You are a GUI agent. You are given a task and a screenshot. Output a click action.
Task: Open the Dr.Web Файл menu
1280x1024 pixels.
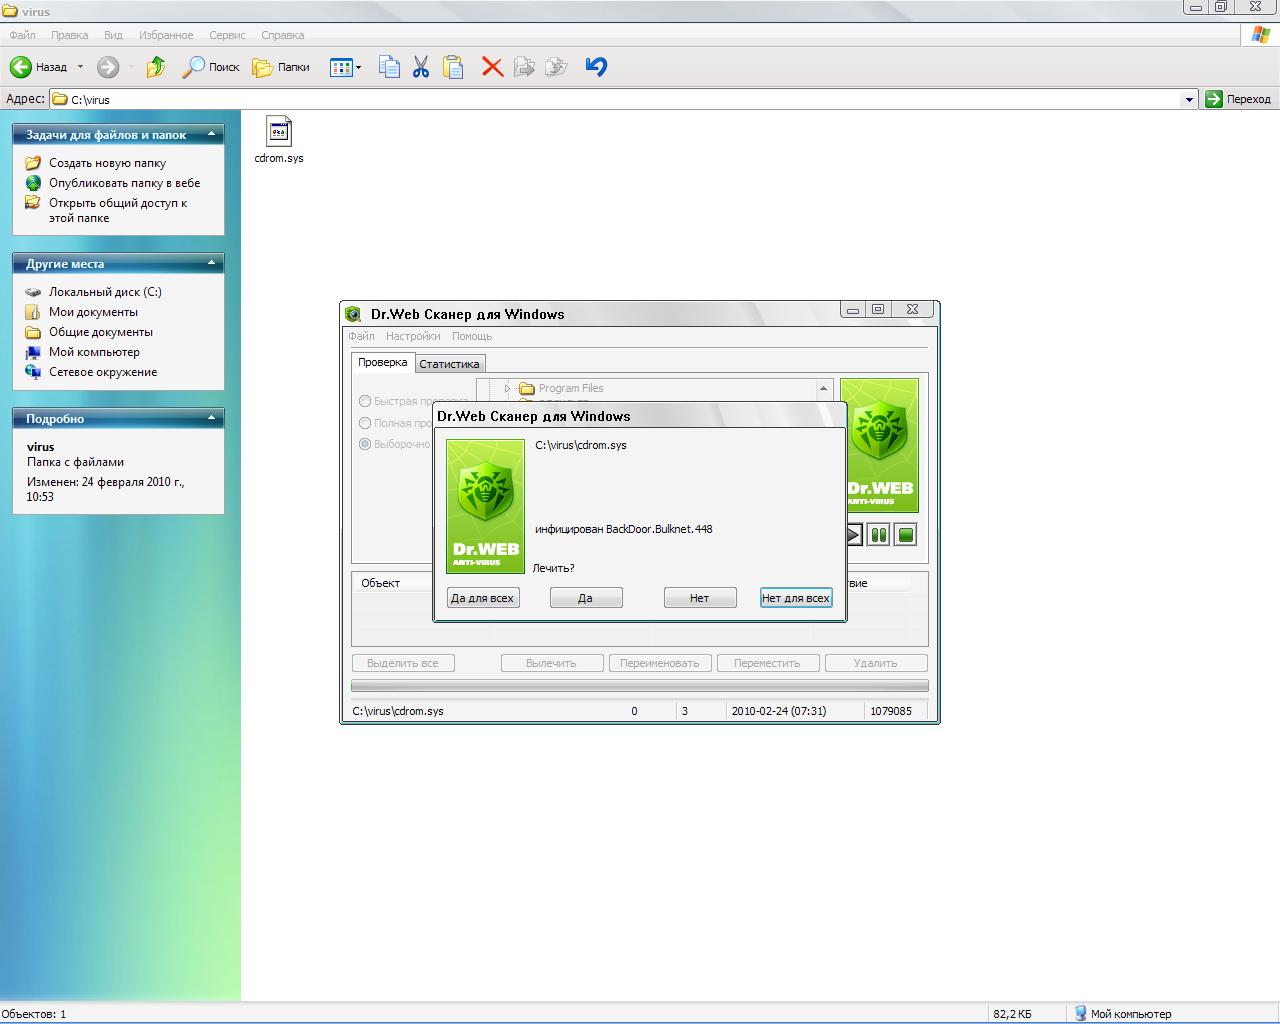(361, 336)
